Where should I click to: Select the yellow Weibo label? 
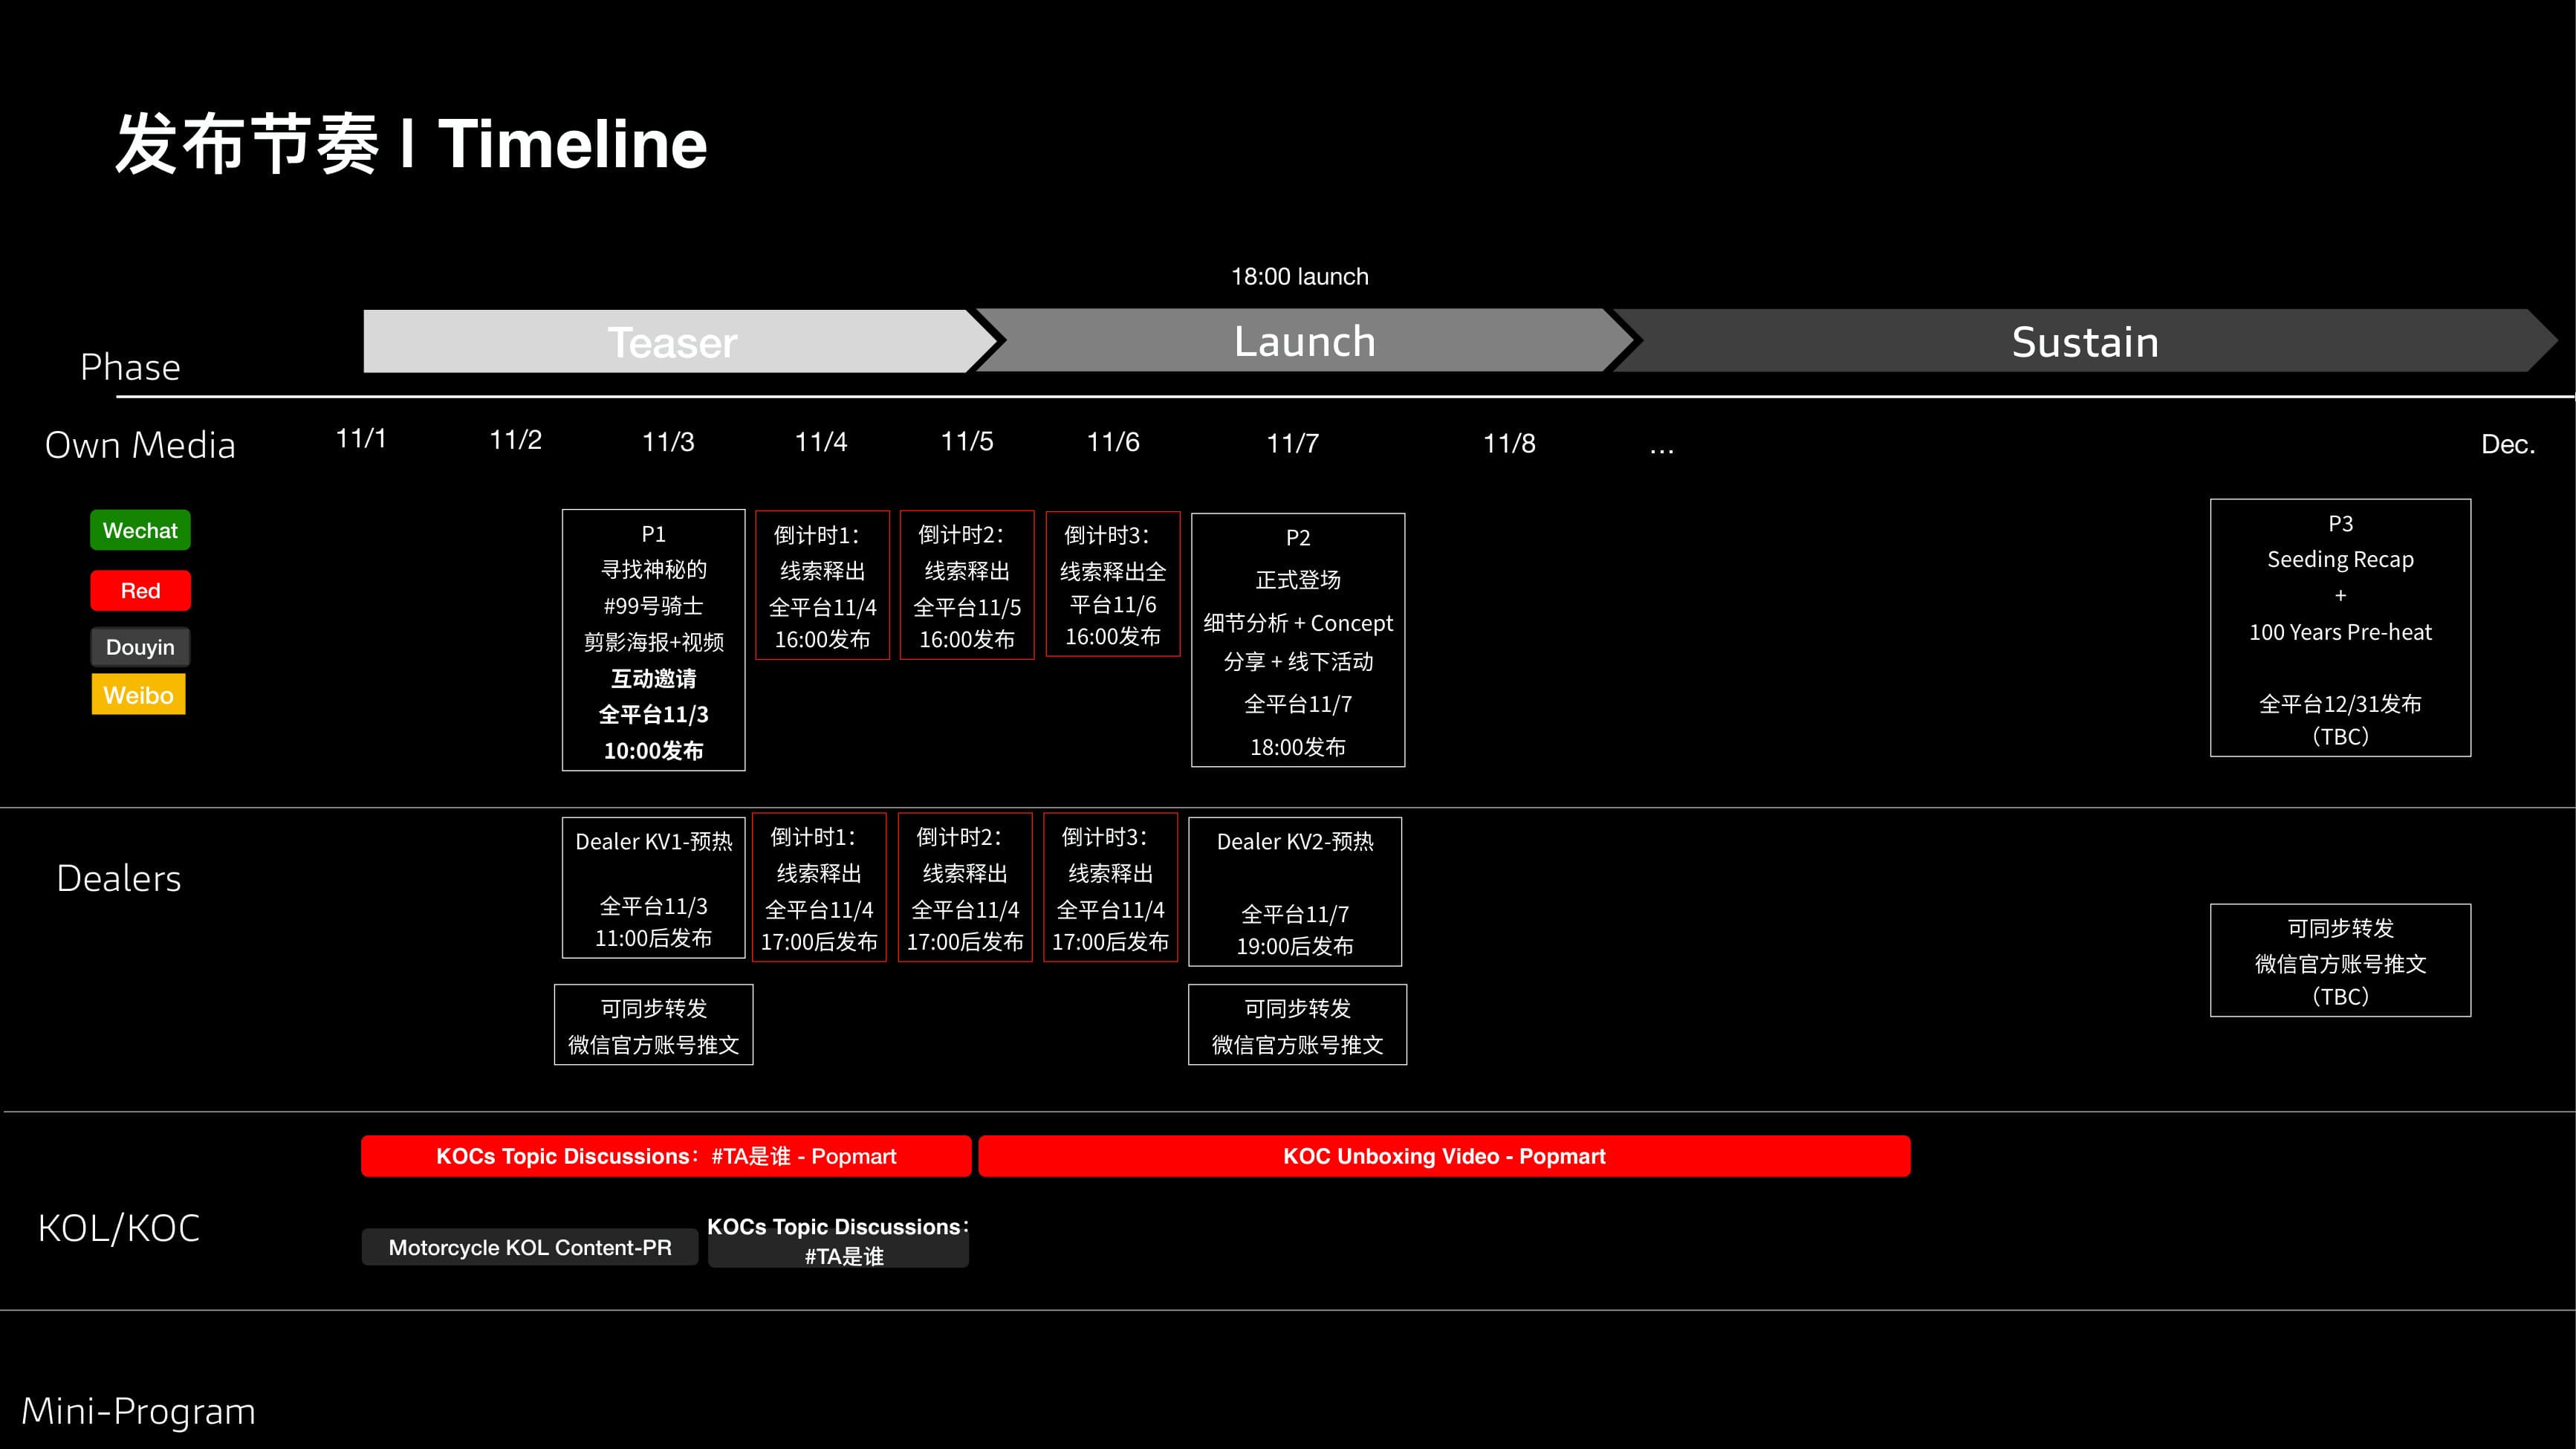[138, 695]
